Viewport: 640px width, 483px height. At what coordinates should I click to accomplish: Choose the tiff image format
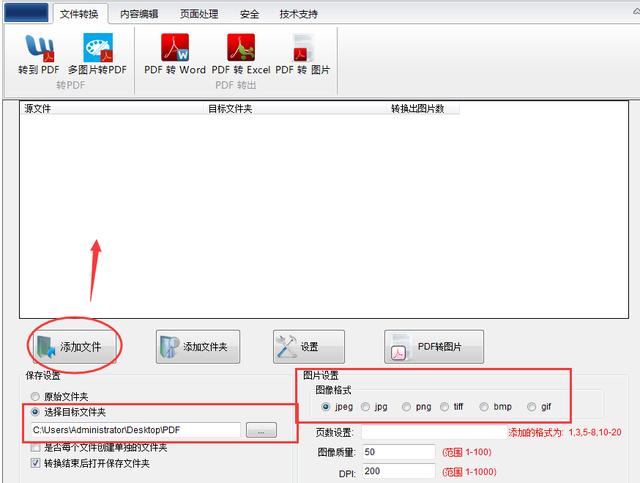tap(444, 407)
